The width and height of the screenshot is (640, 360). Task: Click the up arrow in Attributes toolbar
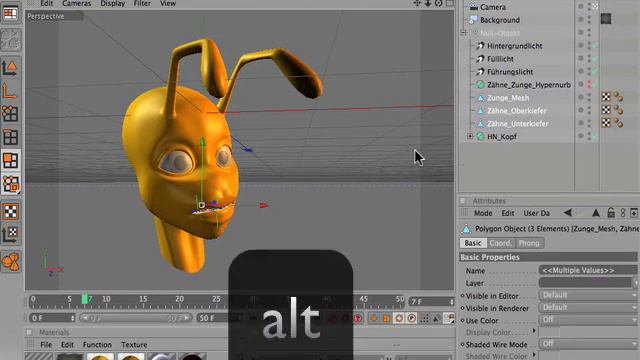(x=596, y=213)
